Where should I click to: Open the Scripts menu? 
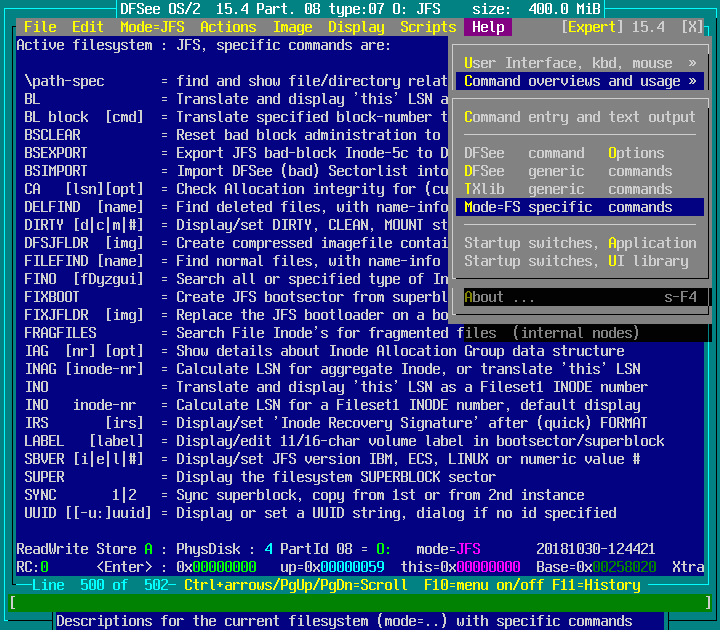click(x=428, y=27)
